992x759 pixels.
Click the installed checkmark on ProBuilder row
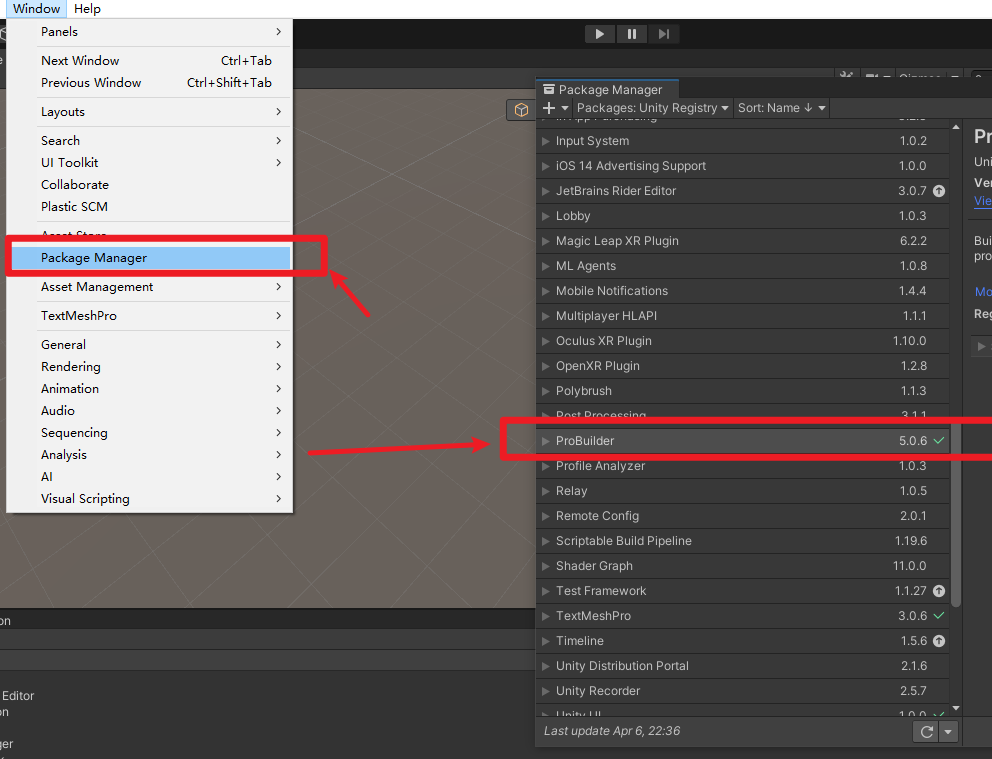coord(939,440)
